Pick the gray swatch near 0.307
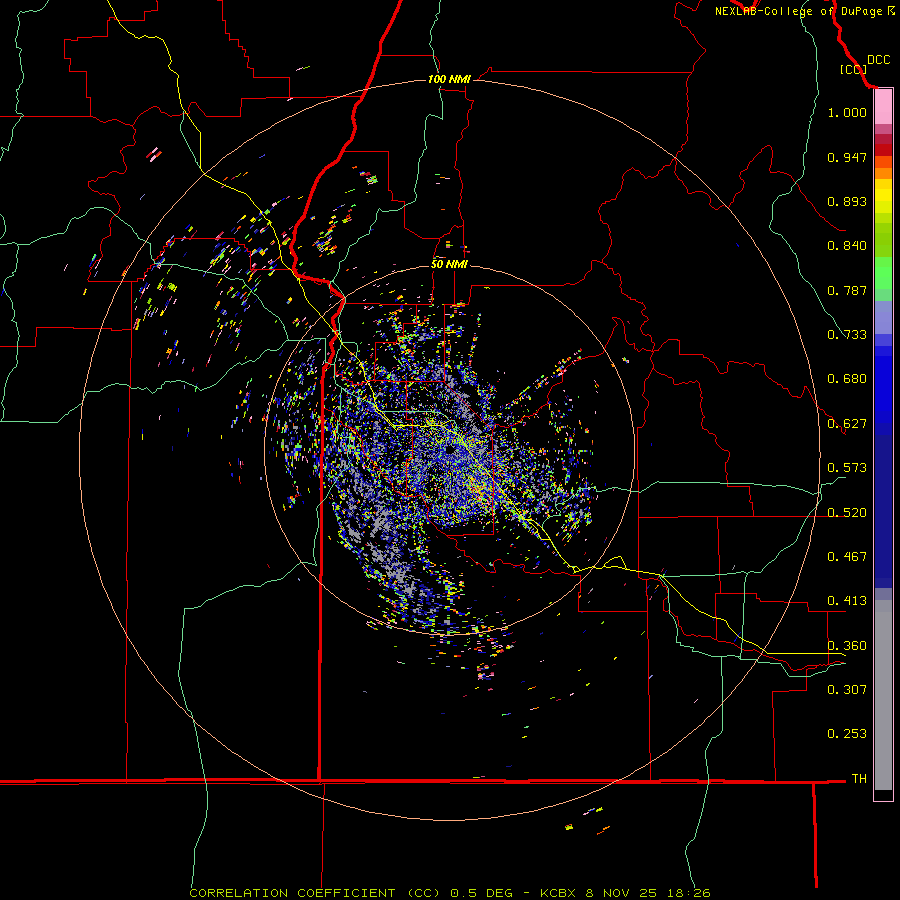The width and height of the screenshot is (900, 900). click(883, 695)
